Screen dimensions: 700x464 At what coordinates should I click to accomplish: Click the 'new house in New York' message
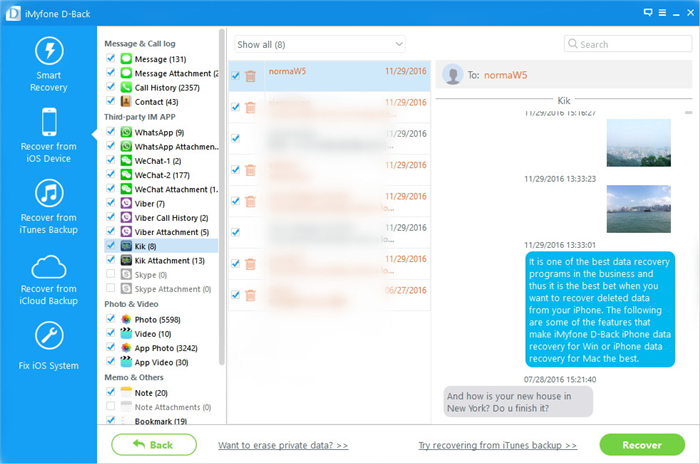coord(518,402)
